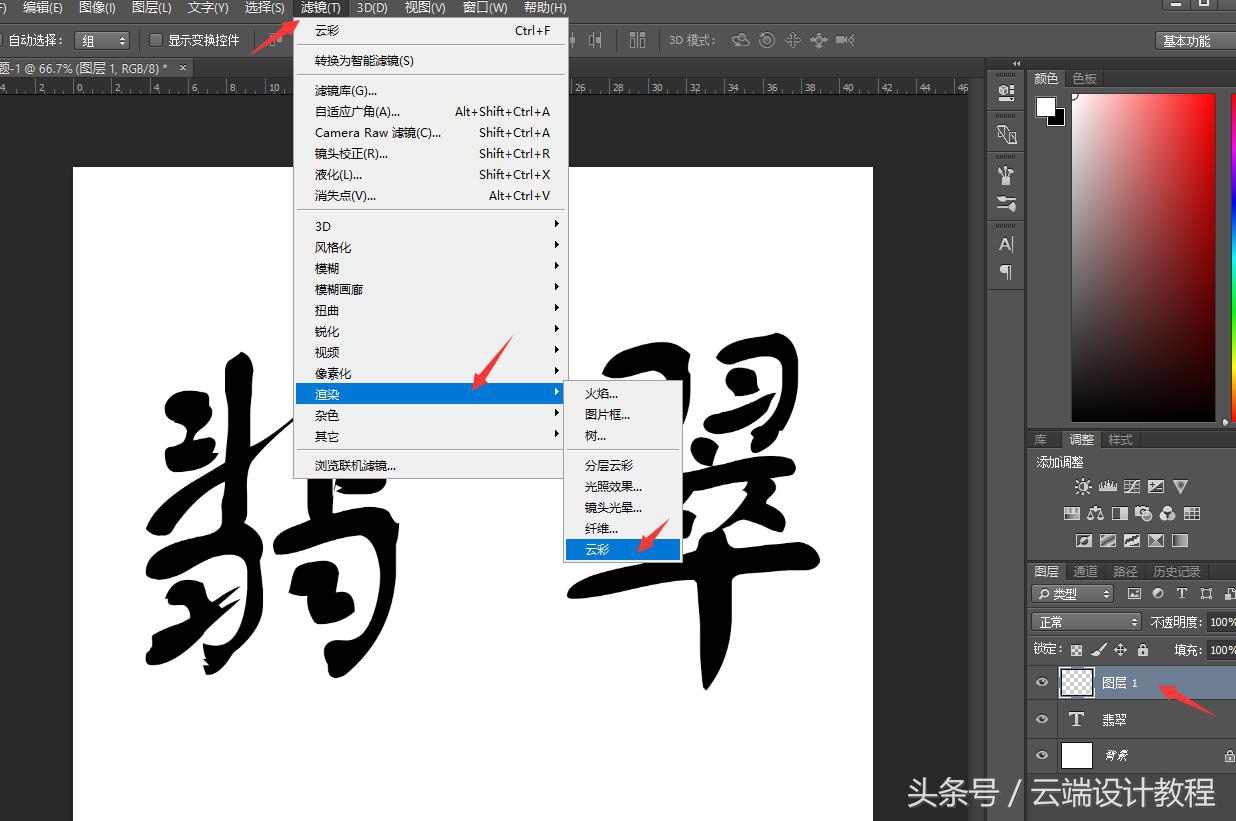1236x821 pixels.
Task: Switch to the 通道 tab
Action: (1084, 571)
